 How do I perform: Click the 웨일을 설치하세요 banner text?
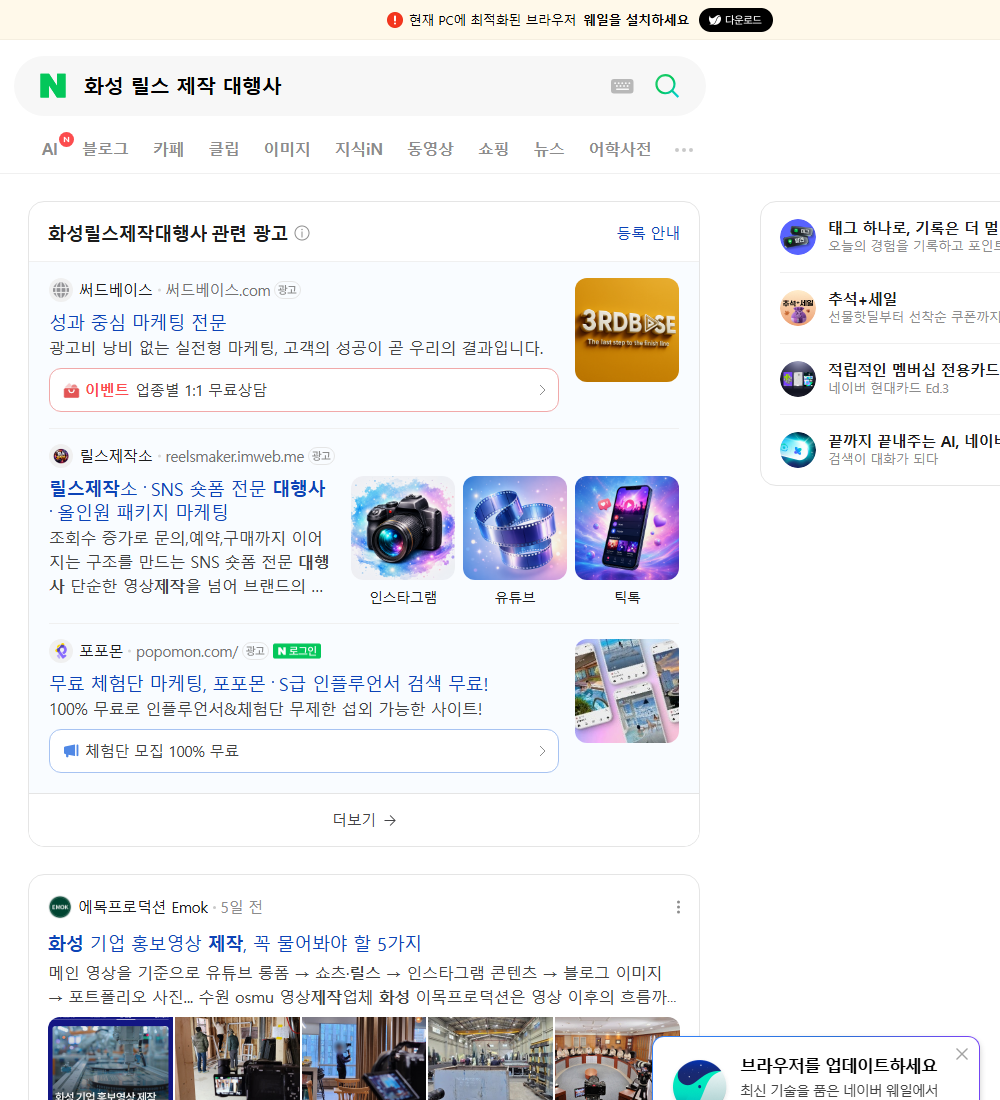coord(636,20)
